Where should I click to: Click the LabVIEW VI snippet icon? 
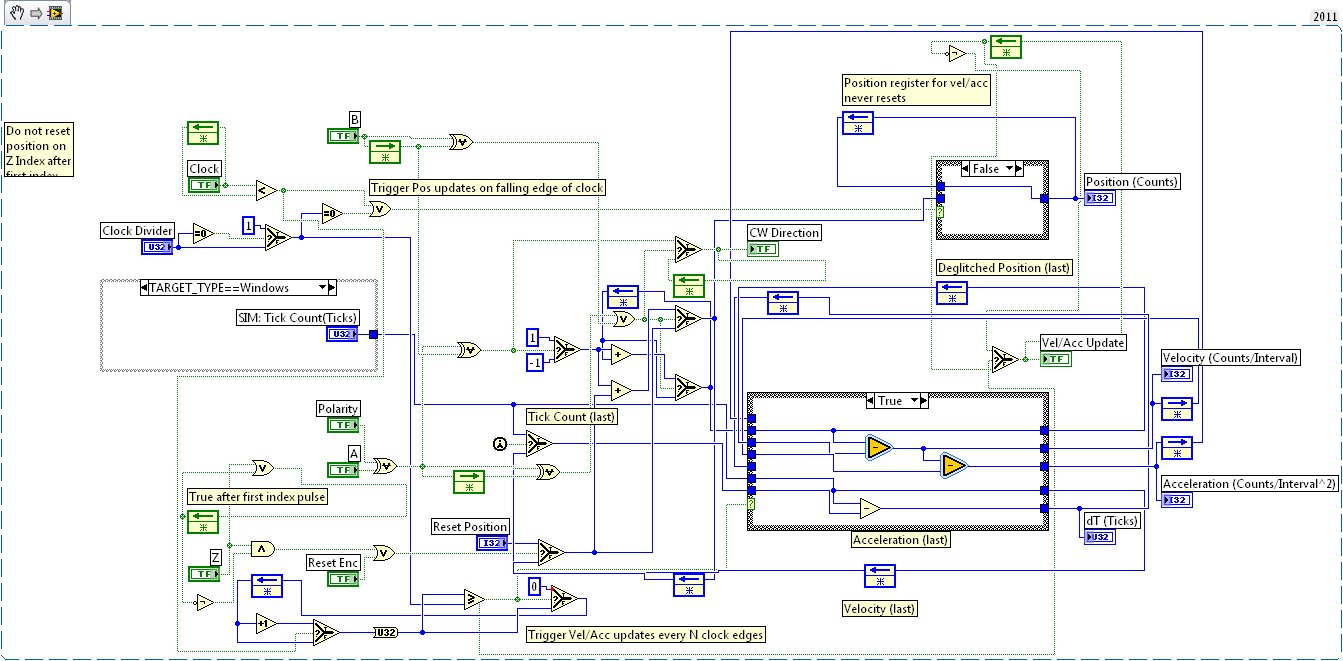coord(55,12)
